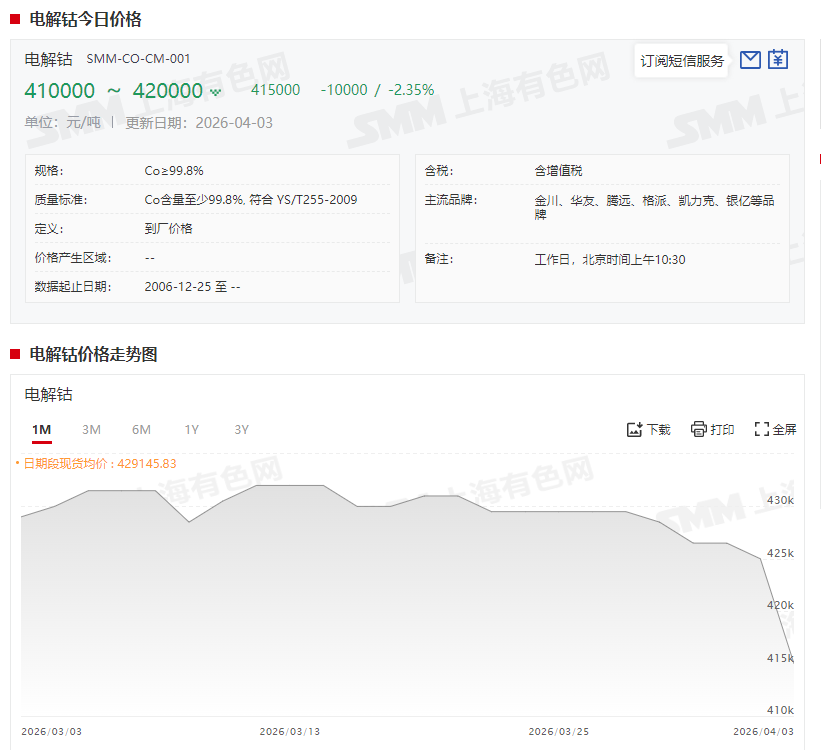Viewport: 821px width, 750px height.
Task: Click the 日期段现货均价 average price legend
Action: click(x=98, y=463)
